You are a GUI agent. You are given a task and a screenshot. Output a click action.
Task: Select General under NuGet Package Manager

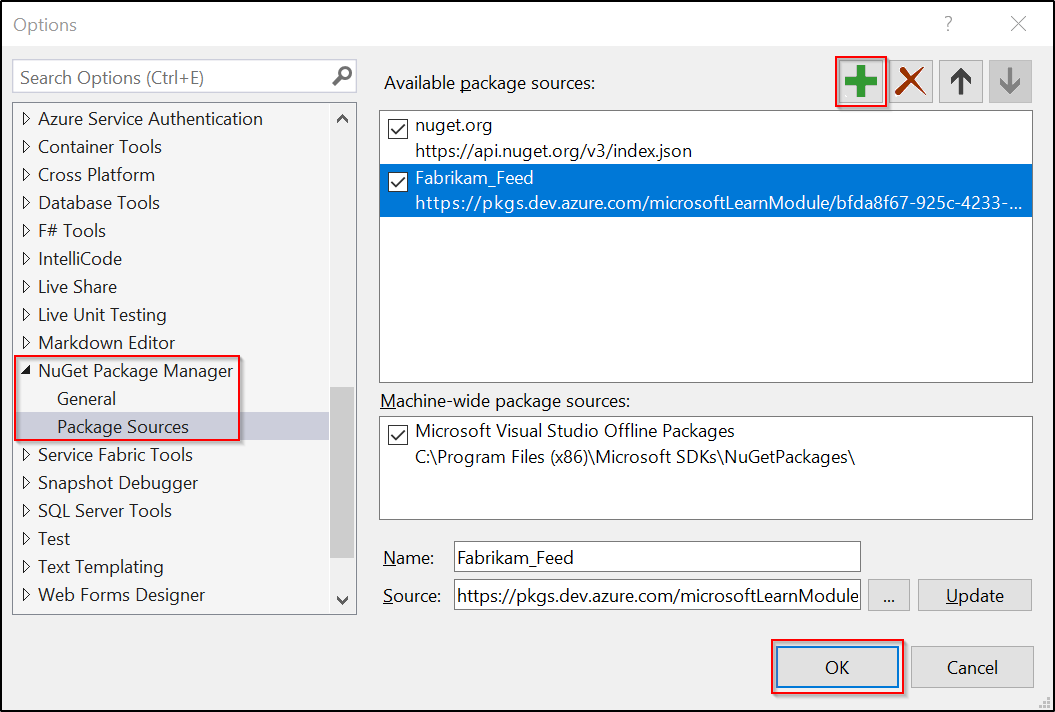coord(86,398)
